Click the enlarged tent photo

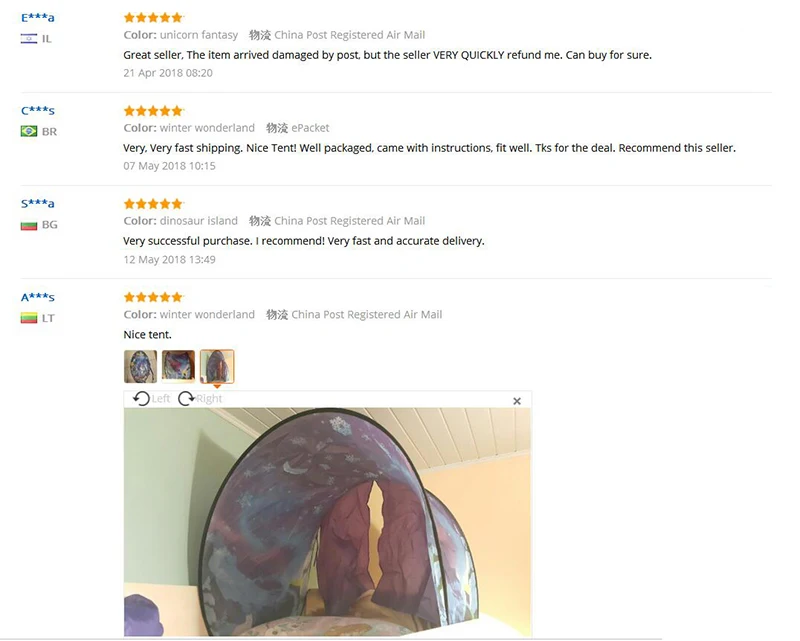(x=327, y=522)
